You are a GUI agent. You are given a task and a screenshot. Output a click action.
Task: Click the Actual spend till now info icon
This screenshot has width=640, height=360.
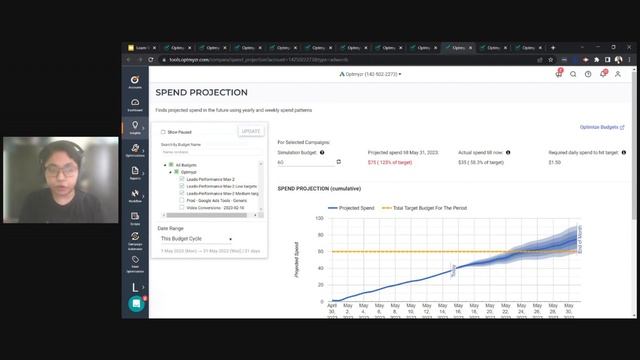pyautogui.click(x=508, y=152)
